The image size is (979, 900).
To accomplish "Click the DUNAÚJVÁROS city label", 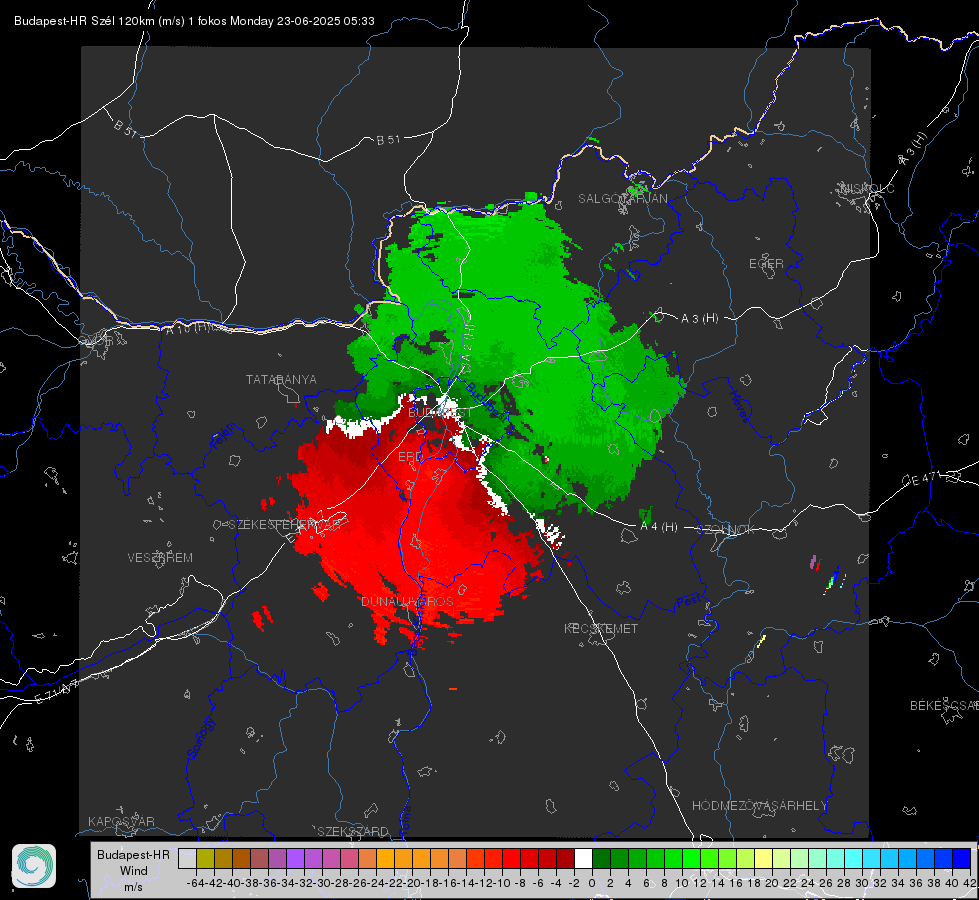I will pyautogui.click(x=407, y=601).
